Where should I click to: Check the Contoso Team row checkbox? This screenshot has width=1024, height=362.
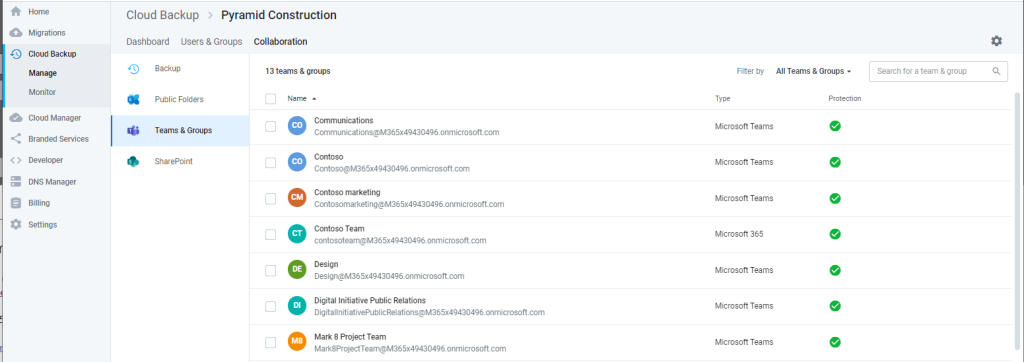[x=270, y=235]
